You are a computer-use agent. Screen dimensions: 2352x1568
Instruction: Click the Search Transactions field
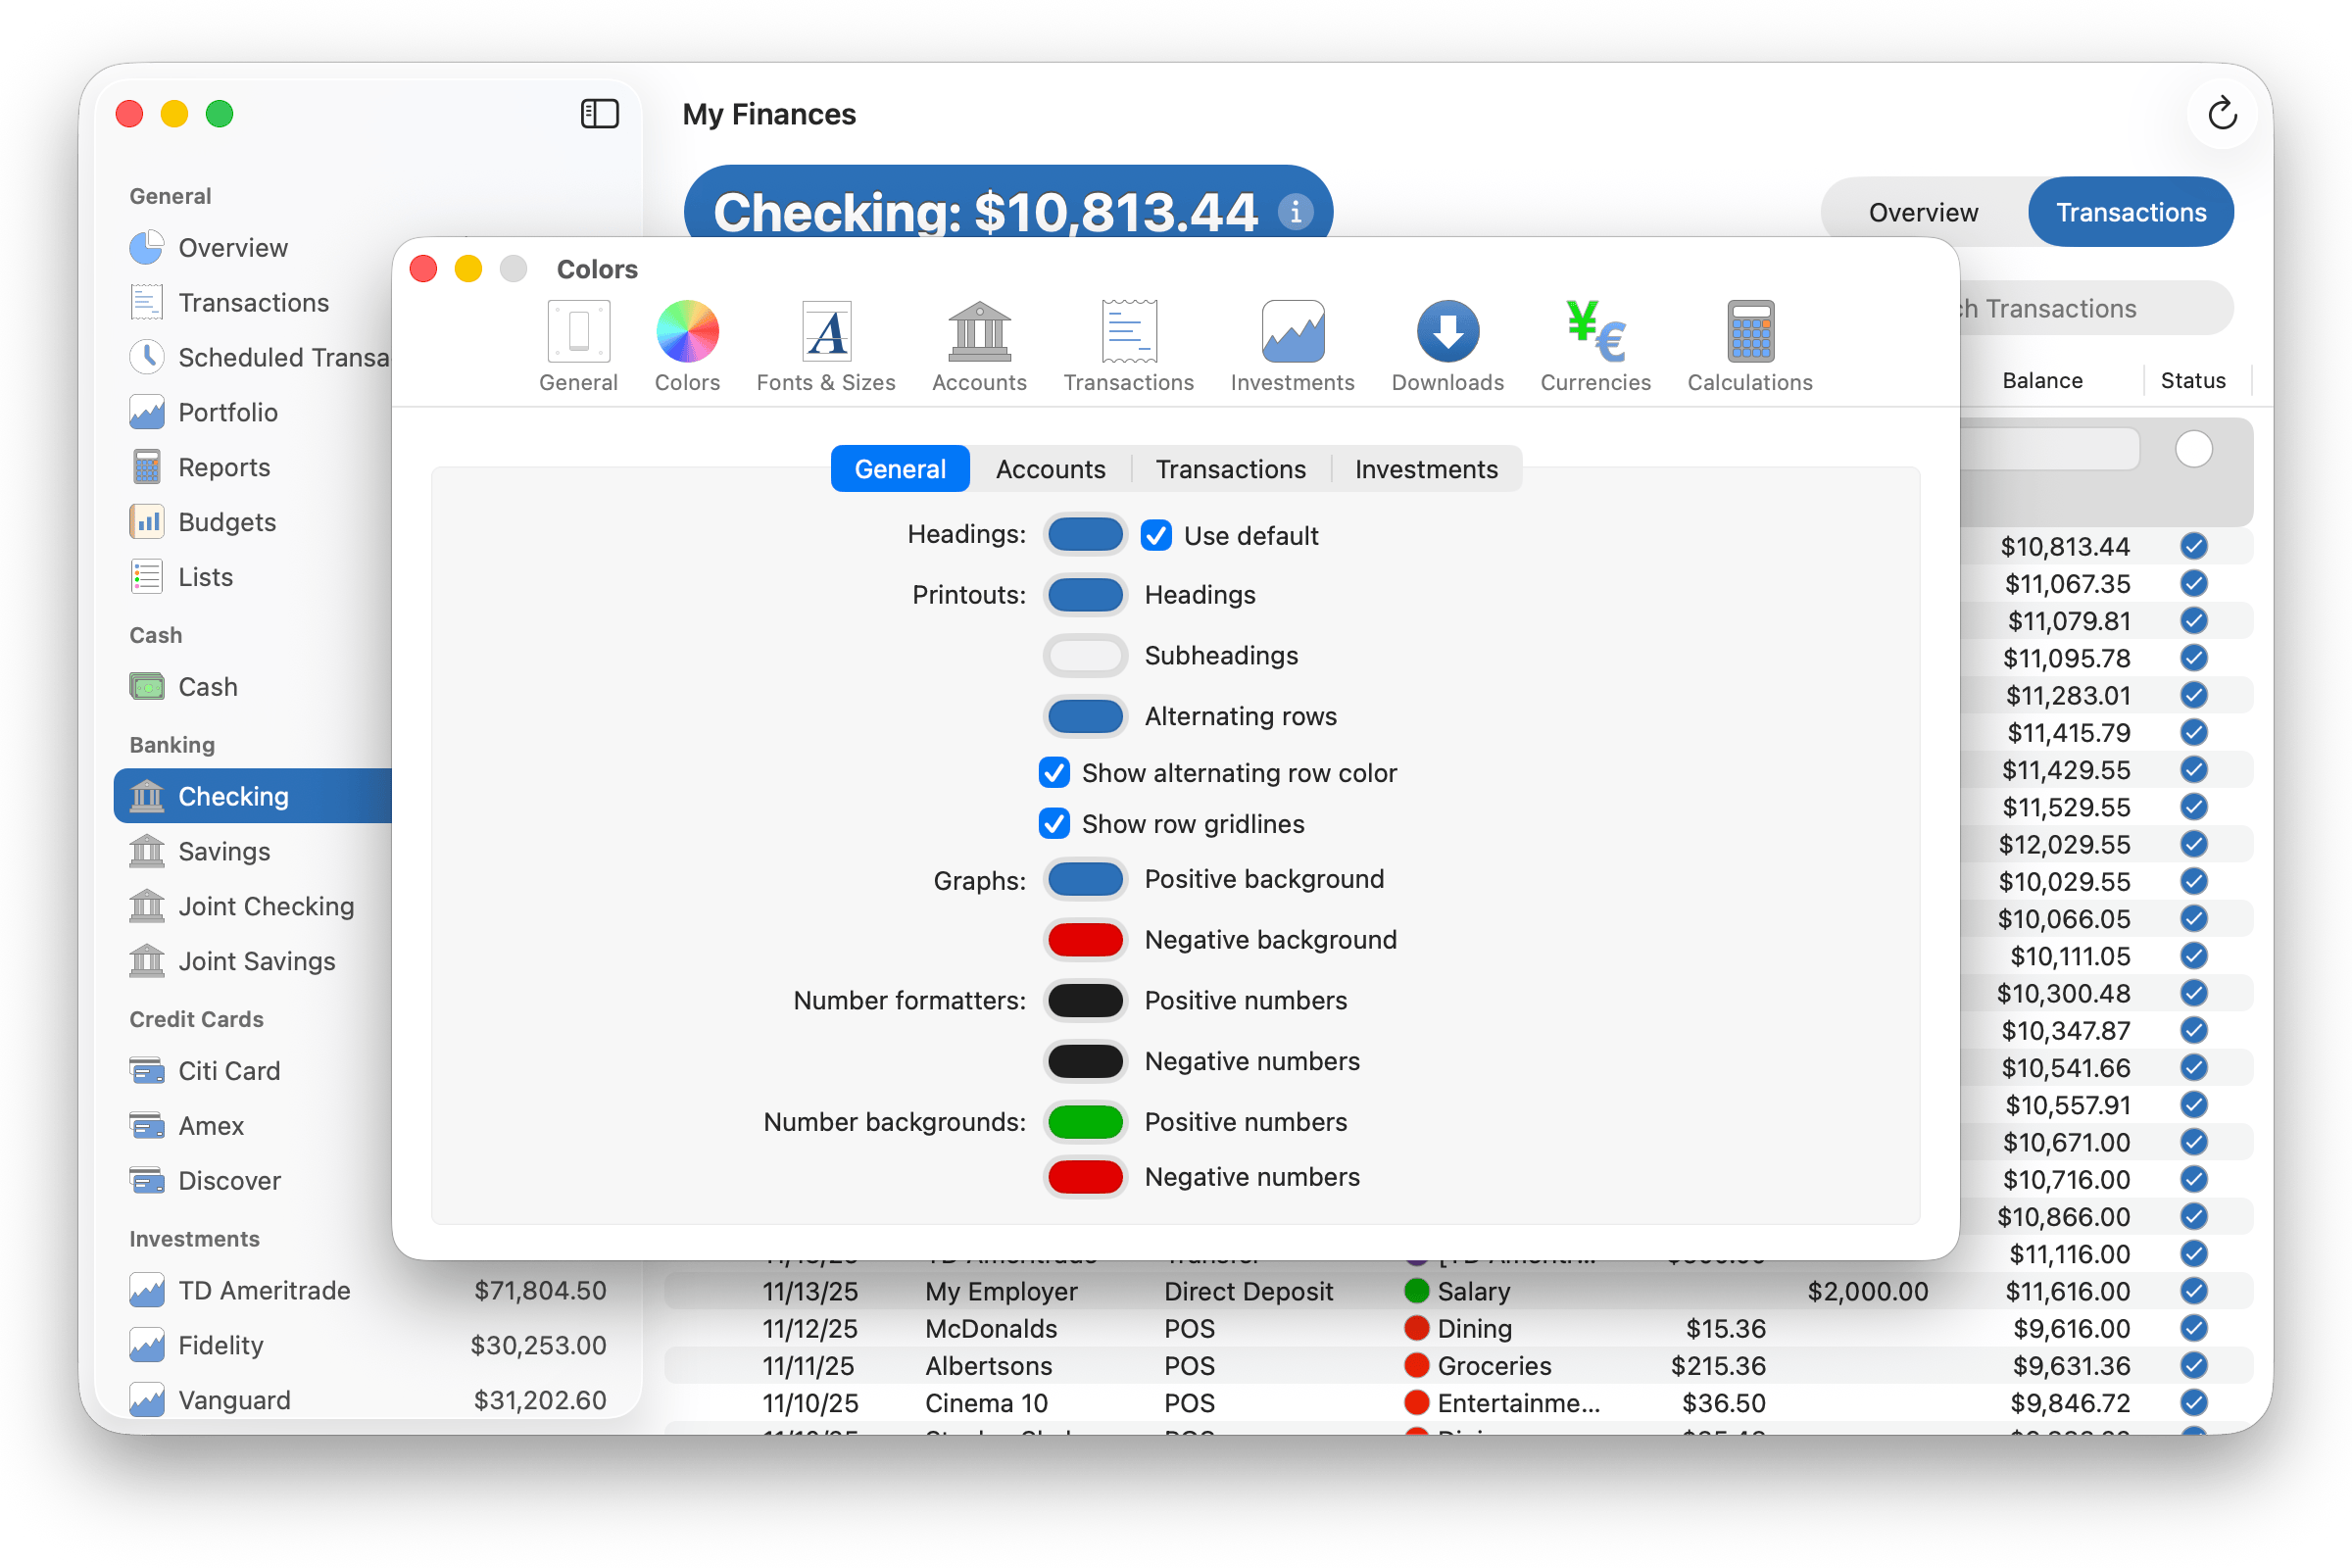point(2080,309)
